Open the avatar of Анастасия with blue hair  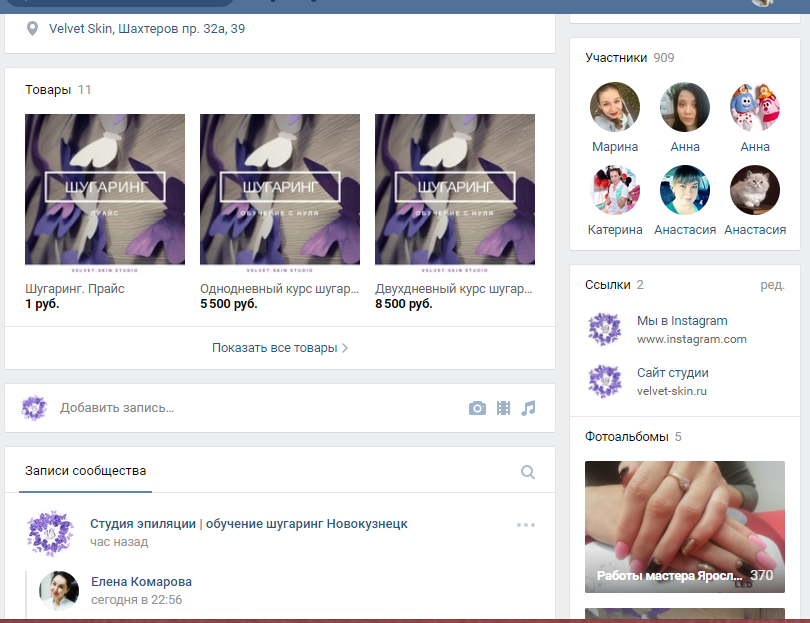click(685, 190)
